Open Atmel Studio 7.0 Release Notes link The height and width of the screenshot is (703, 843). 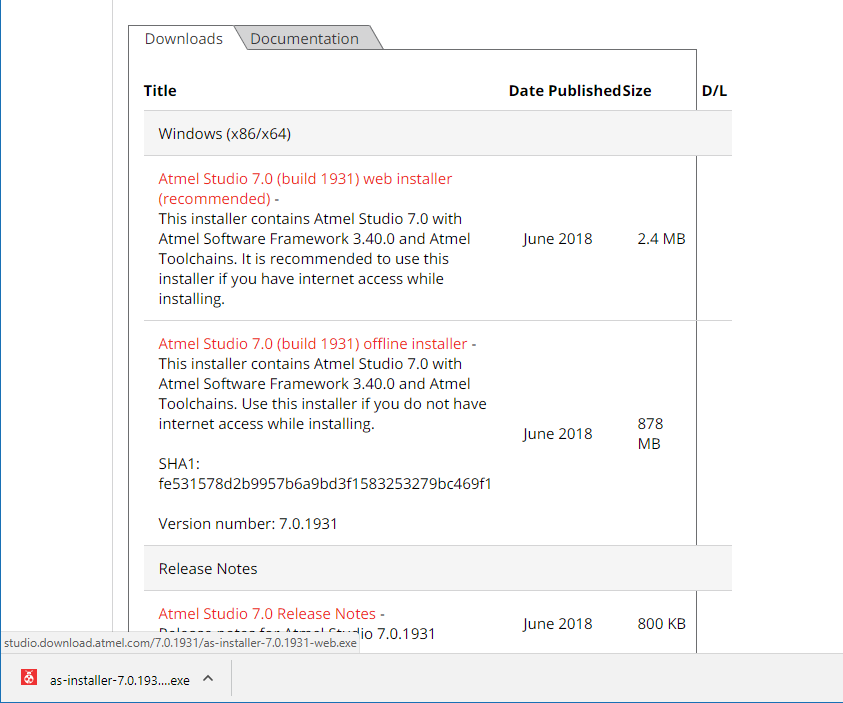click(x=267, y=613)
